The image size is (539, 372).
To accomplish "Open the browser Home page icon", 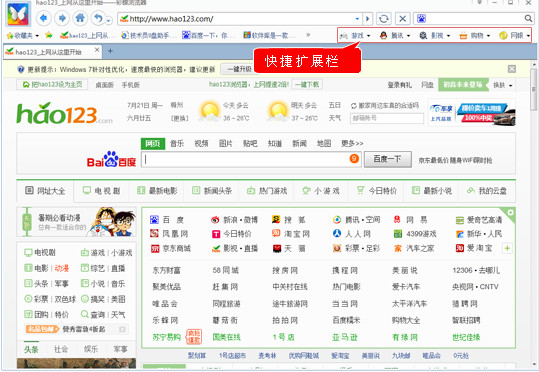I will tap(80, 18).
